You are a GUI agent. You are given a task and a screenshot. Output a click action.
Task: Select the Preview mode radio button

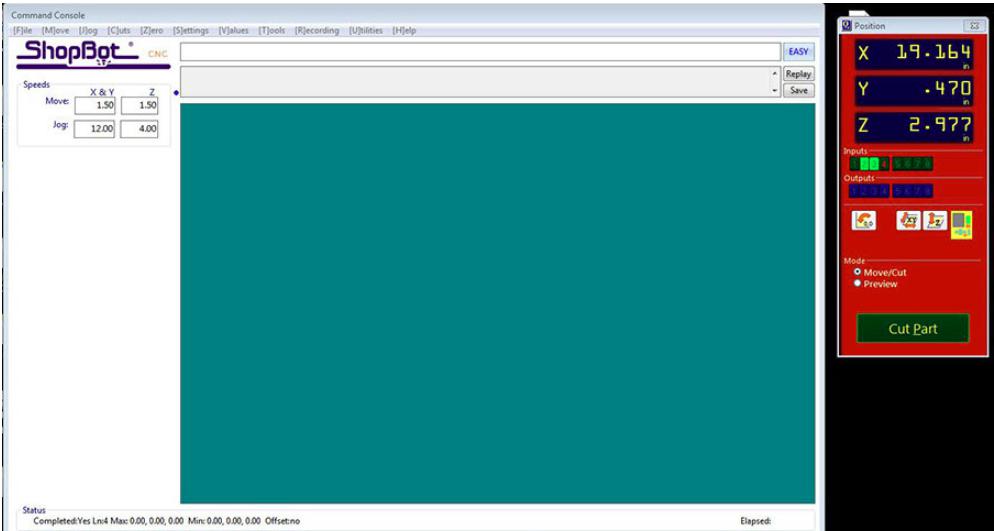(x=858, y=283)
